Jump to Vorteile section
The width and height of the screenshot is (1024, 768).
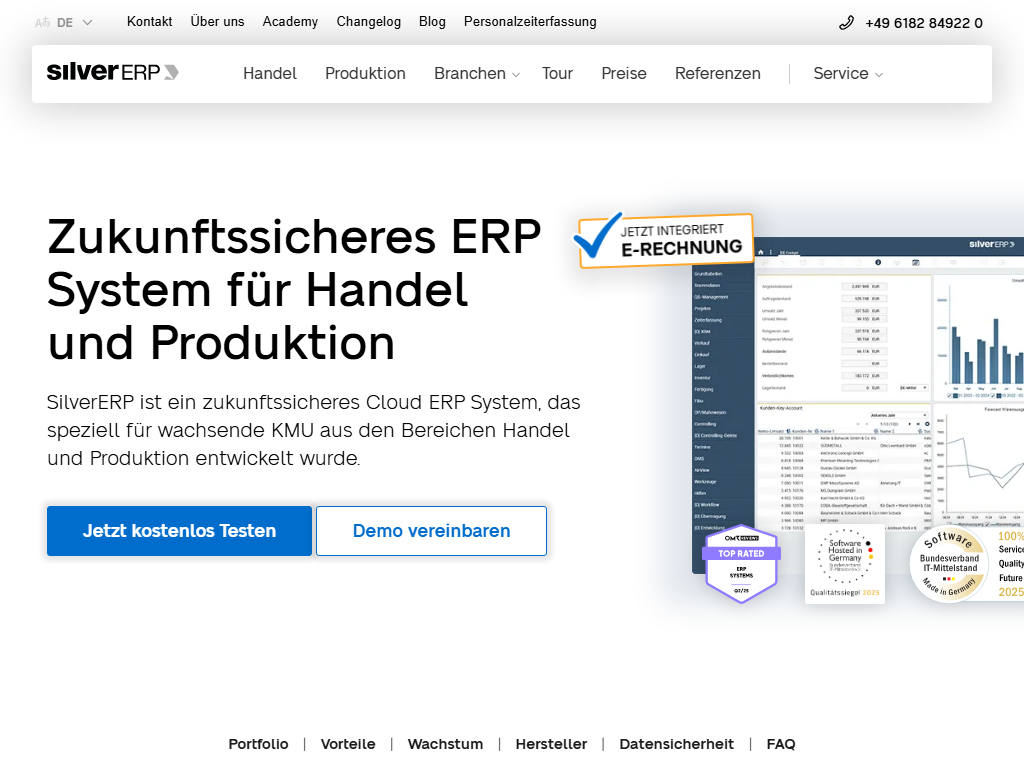pos(348,744)
